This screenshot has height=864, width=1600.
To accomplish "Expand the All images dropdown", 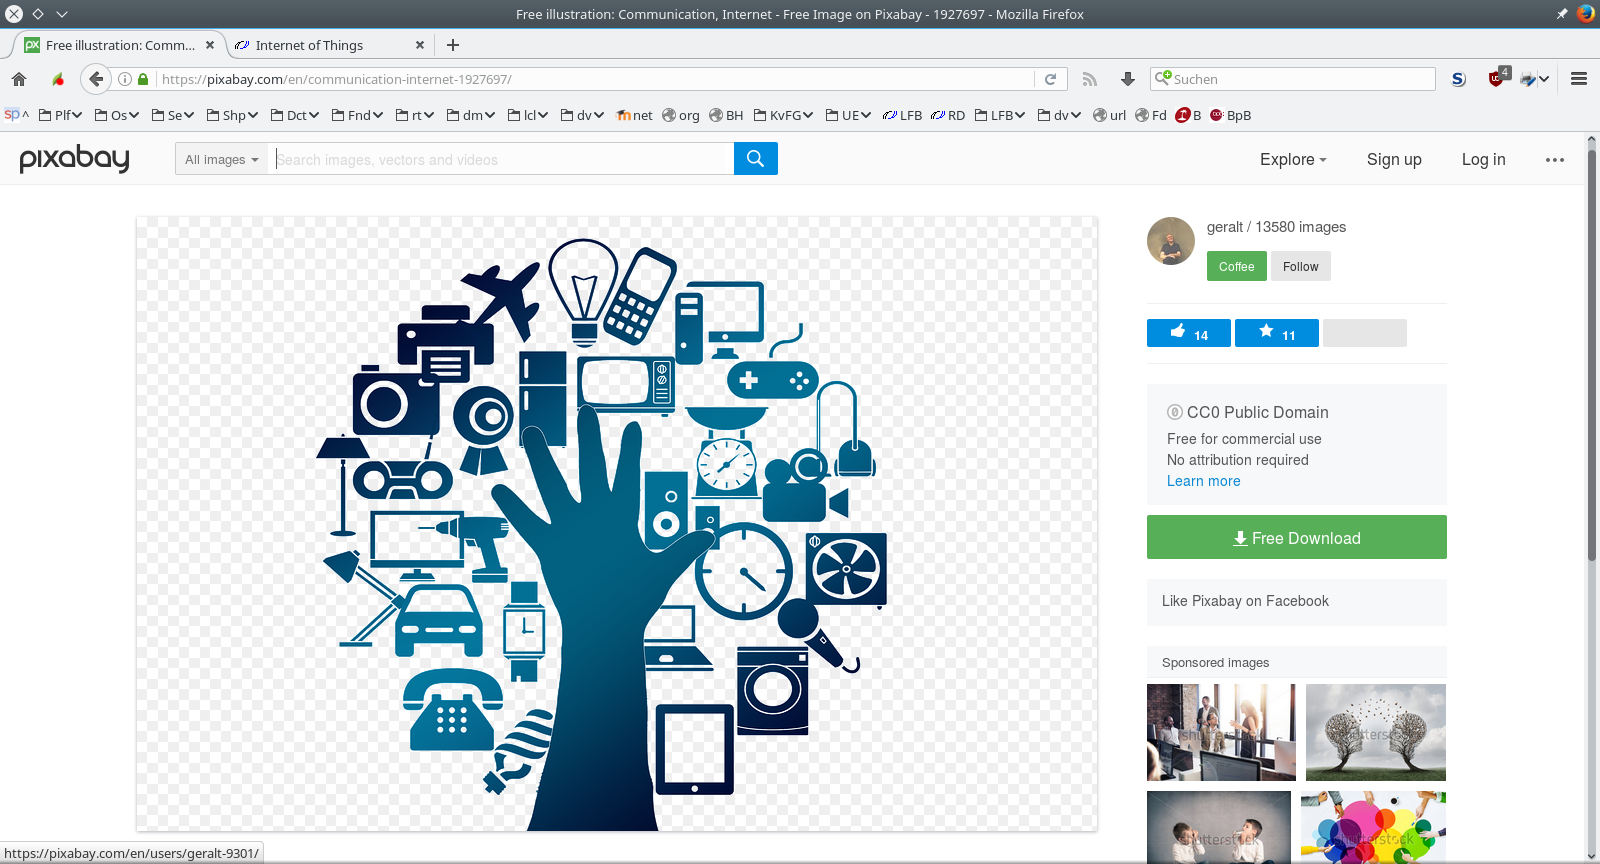I will pyautogui.click(x=221, y=159).
